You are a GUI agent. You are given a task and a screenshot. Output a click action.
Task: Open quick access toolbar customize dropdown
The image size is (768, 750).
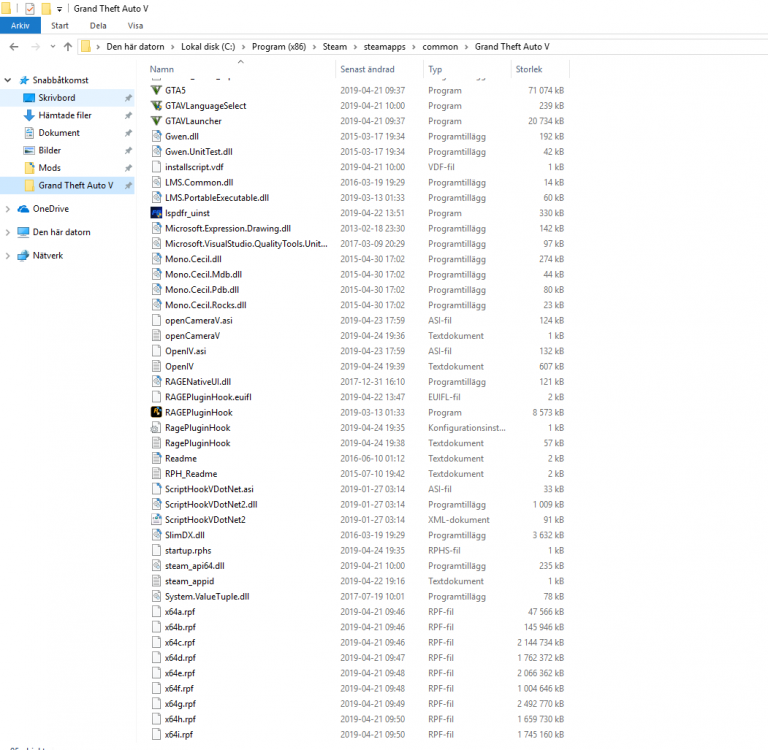coord(59,9)
